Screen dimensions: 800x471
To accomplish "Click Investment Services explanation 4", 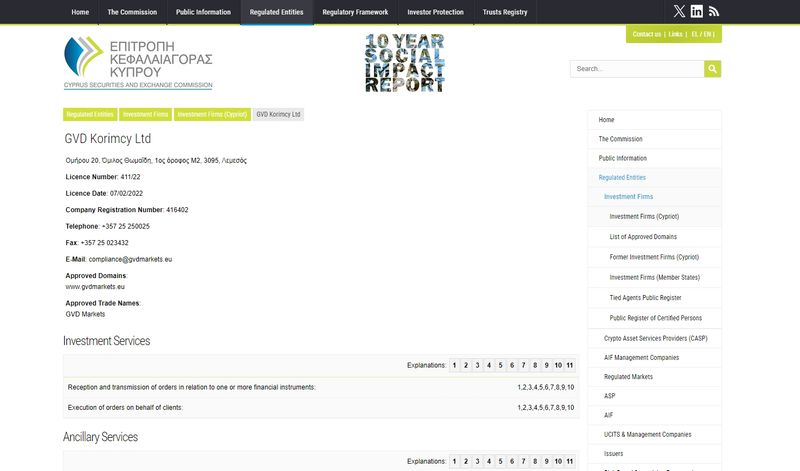I will 489,365.
